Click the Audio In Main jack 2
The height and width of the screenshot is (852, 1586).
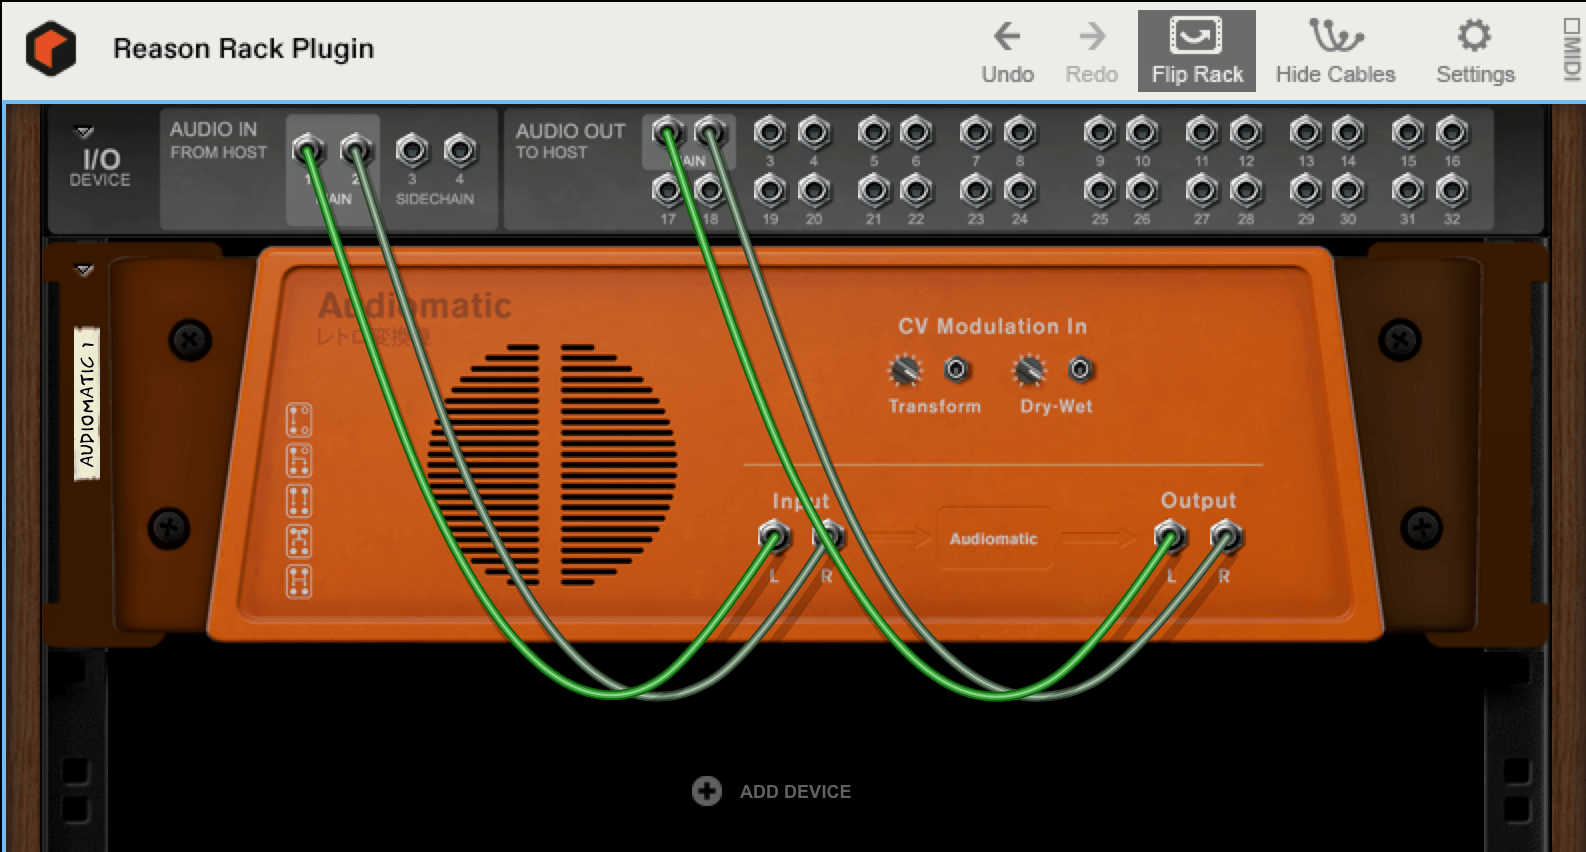pos(356,151)
